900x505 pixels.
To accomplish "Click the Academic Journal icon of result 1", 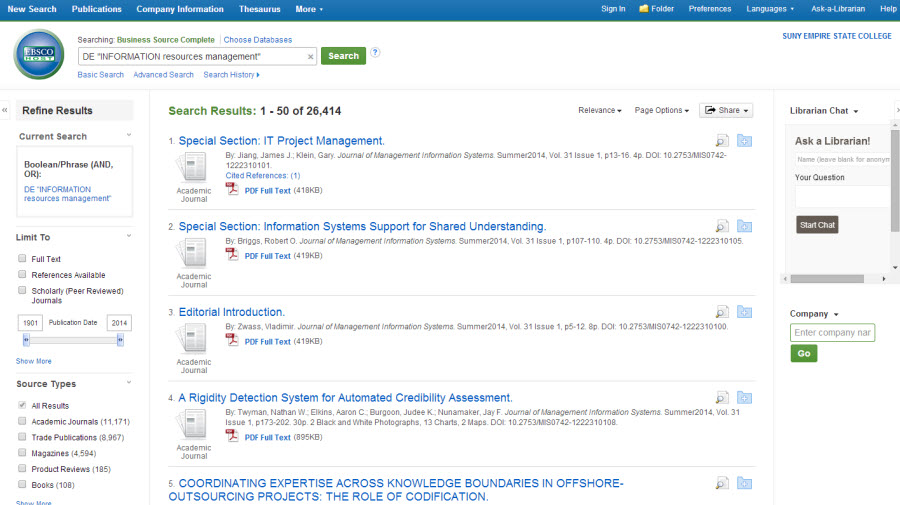I will point(193,168).
